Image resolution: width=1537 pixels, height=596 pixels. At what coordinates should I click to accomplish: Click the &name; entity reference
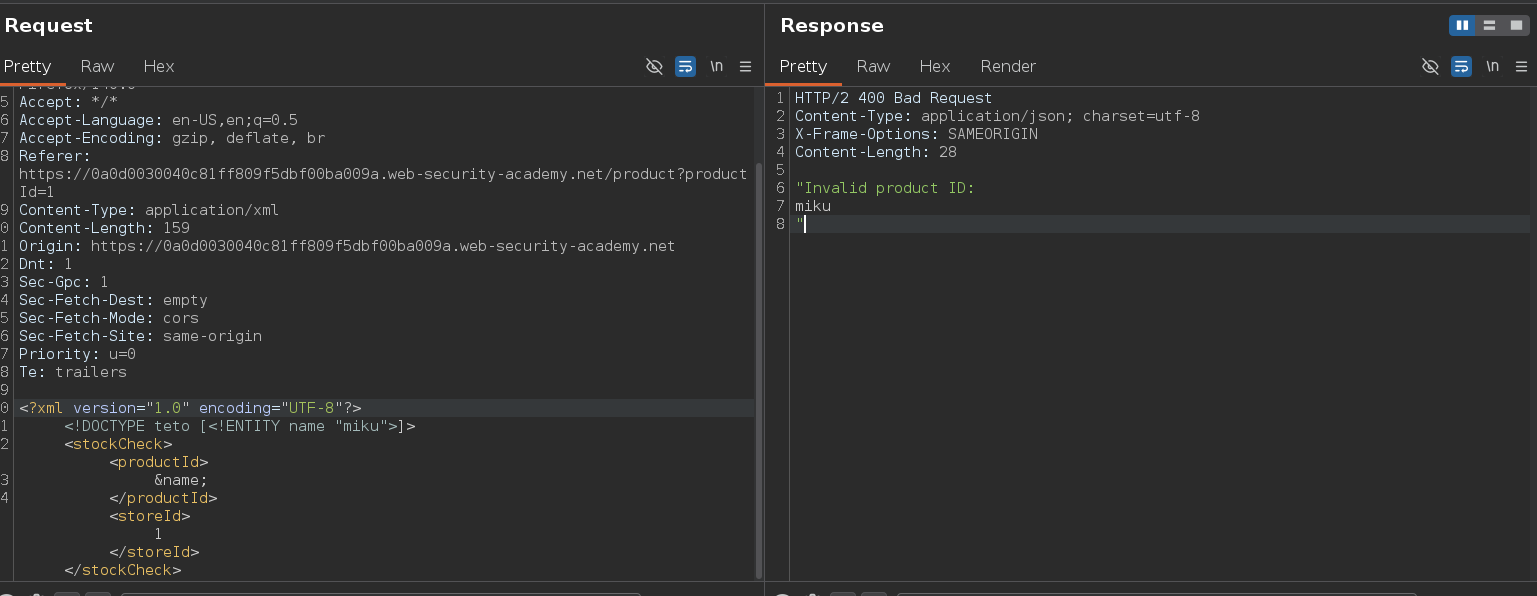pyautogui.click(x=181, y=480)
